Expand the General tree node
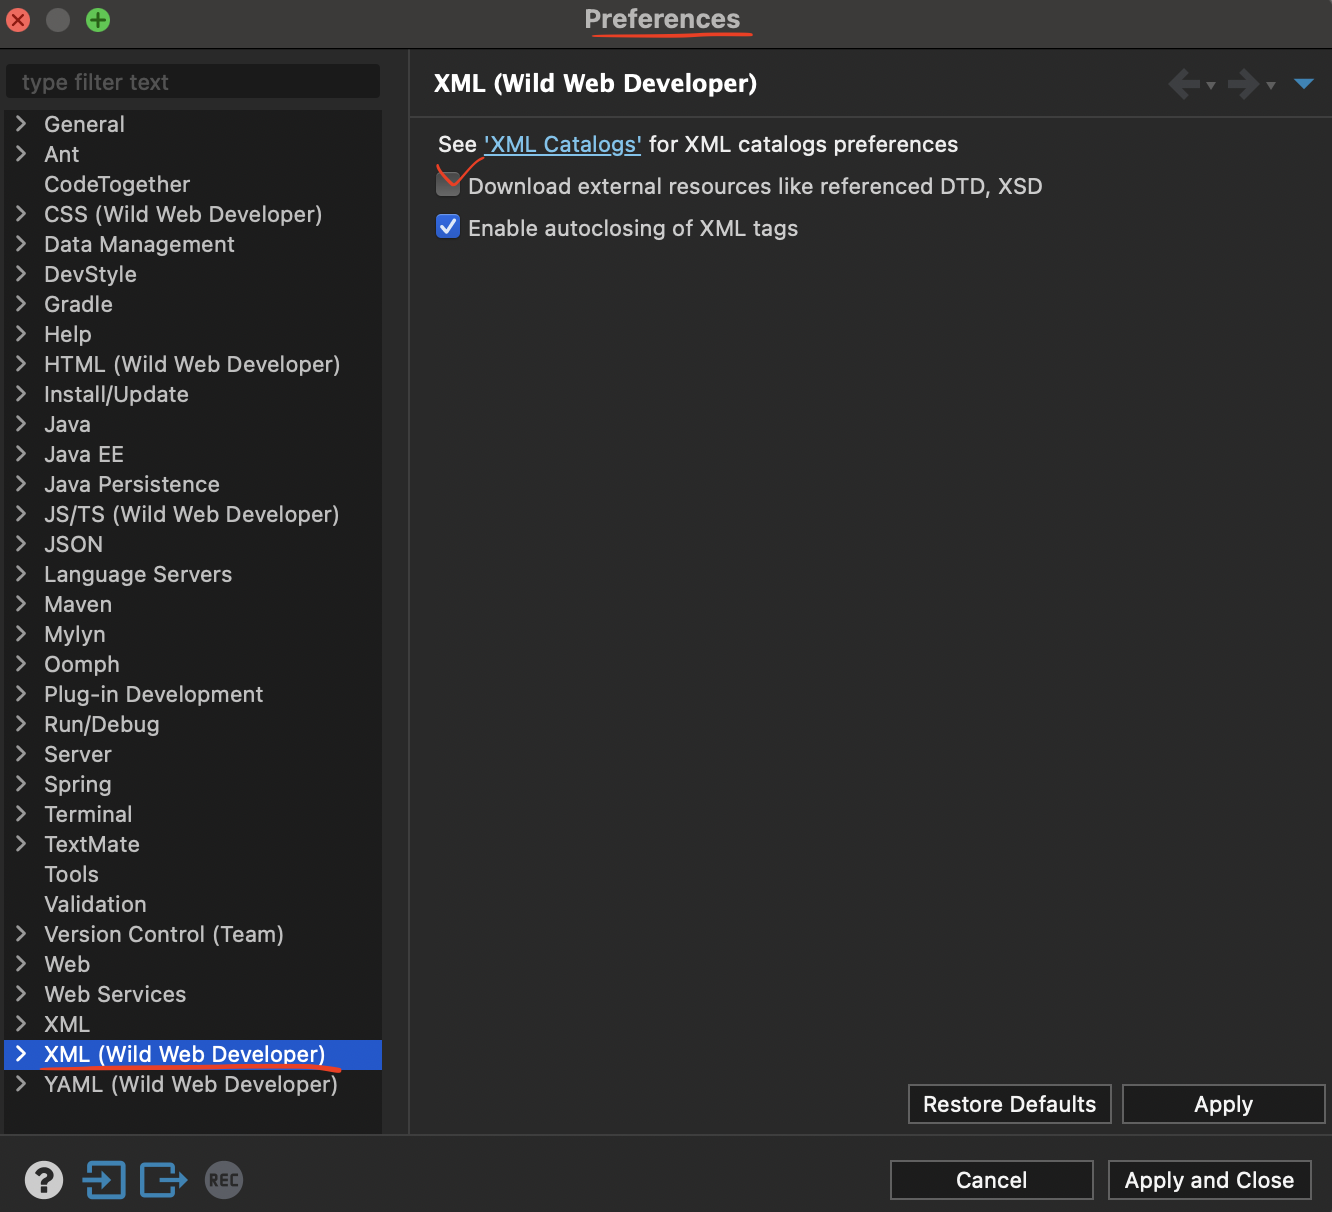The image size is (1332, 1212). point(21,124)
